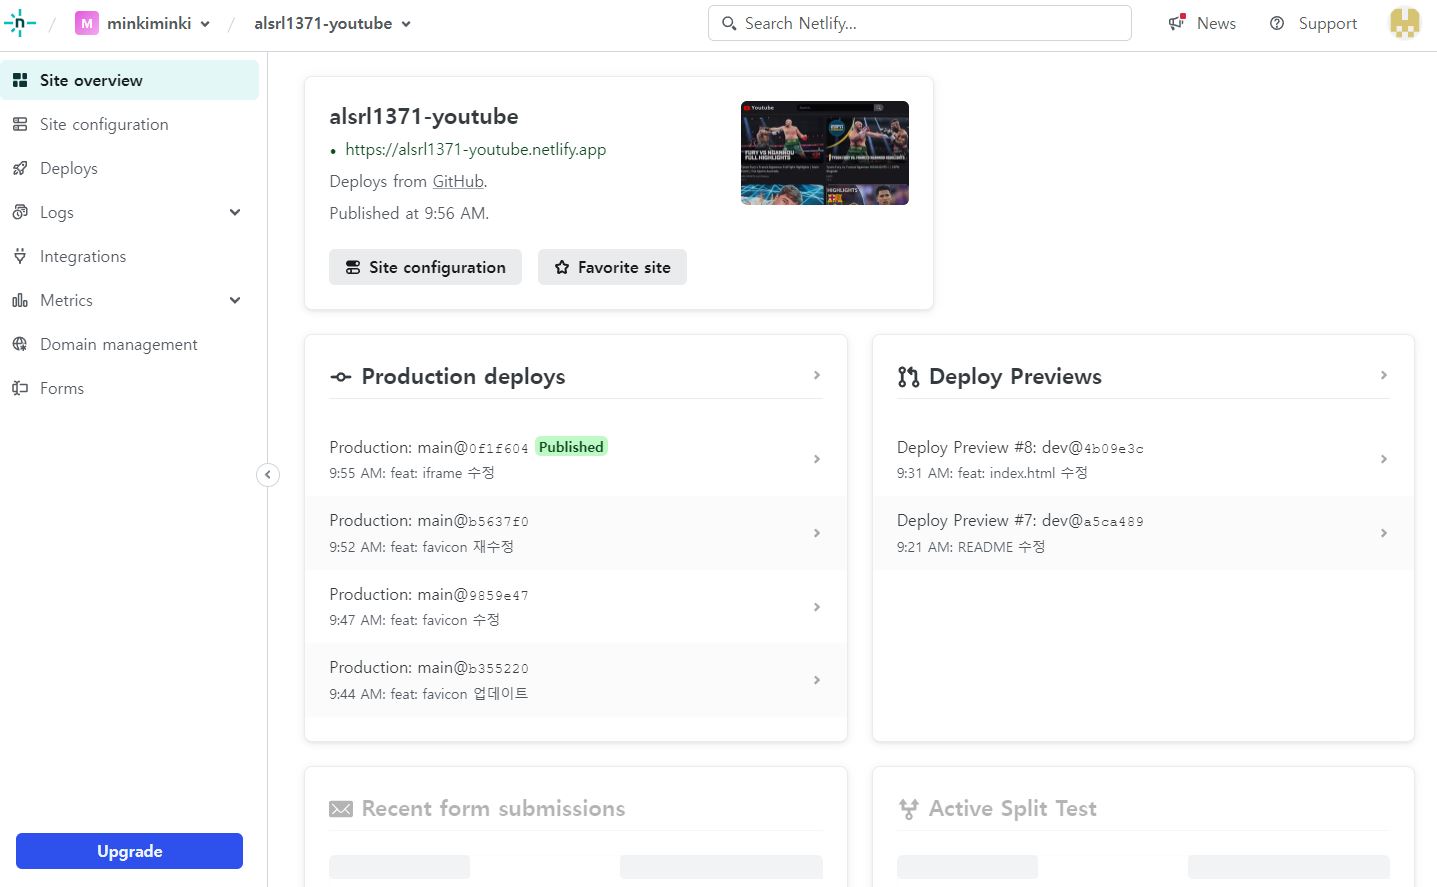Click the Recent form submissions envelope icon

341,809
